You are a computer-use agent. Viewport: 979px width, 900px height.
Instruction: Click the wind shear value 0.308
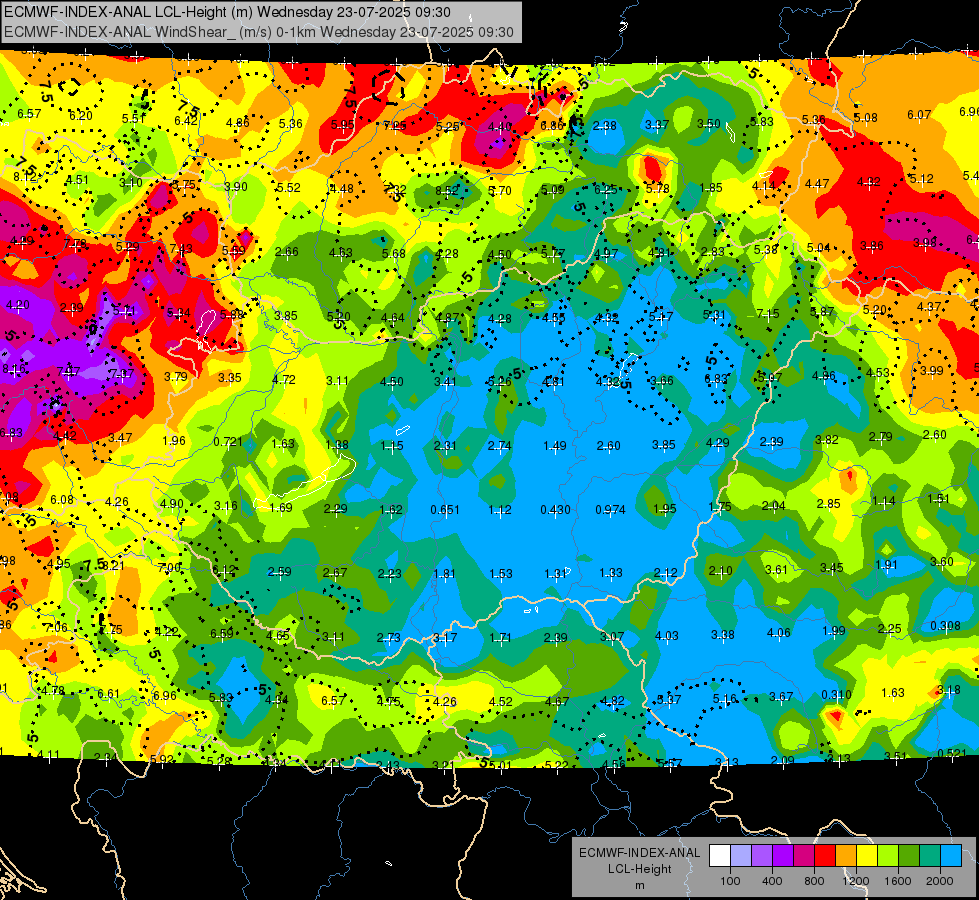(945, 625)
